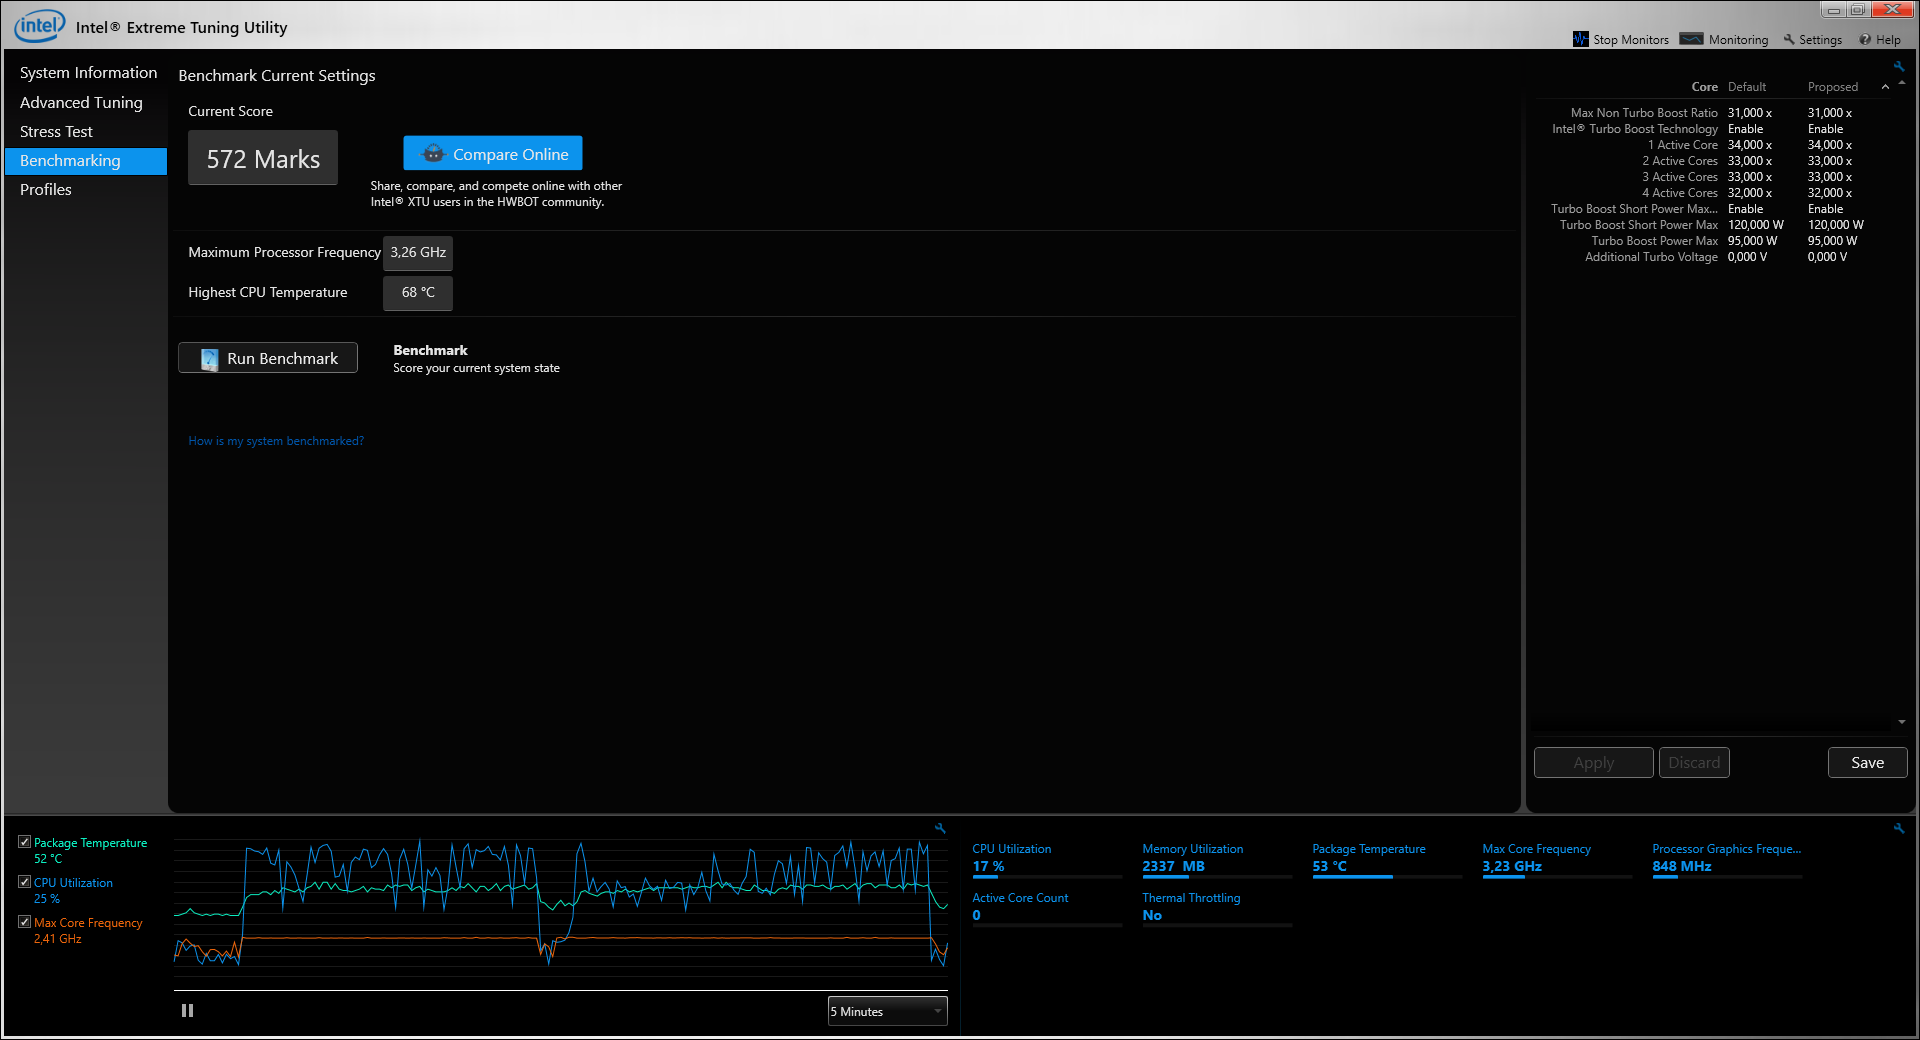Enable or disable the Package Temperature graph checkbox
This screenshot has width=1920, height=1040.
point(25,842)
